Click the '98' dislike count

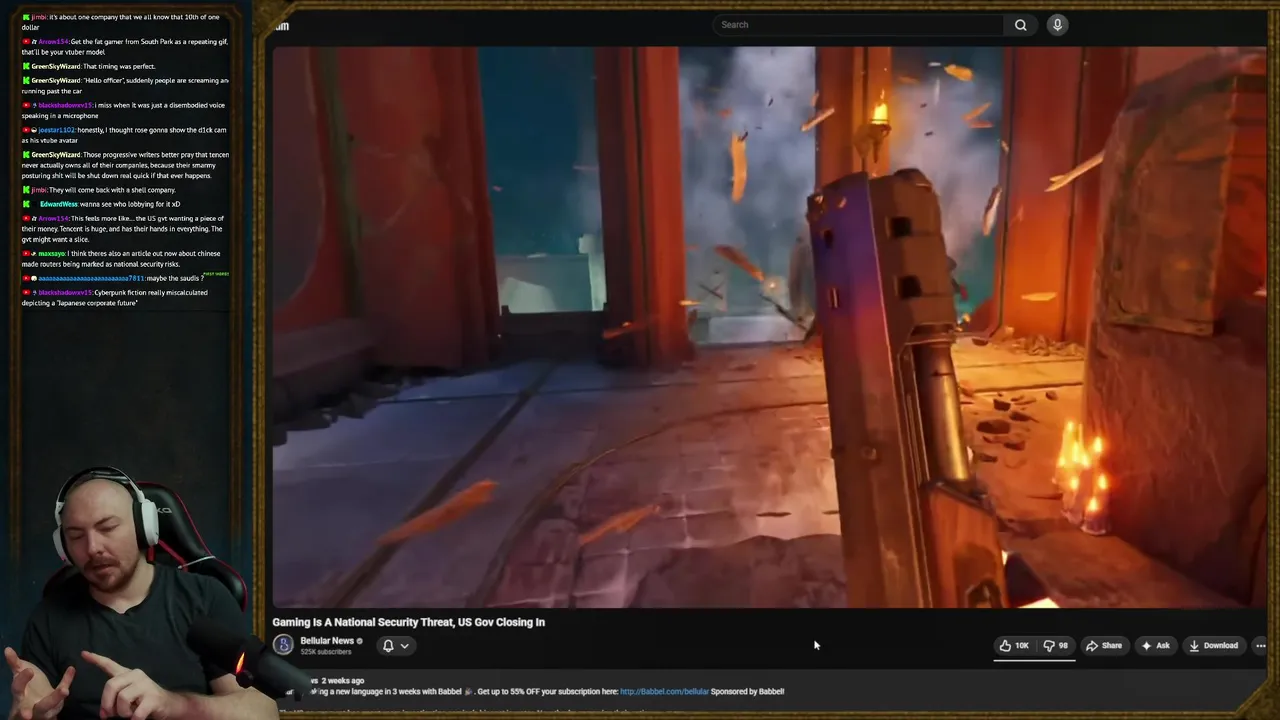click(1063, 646)
